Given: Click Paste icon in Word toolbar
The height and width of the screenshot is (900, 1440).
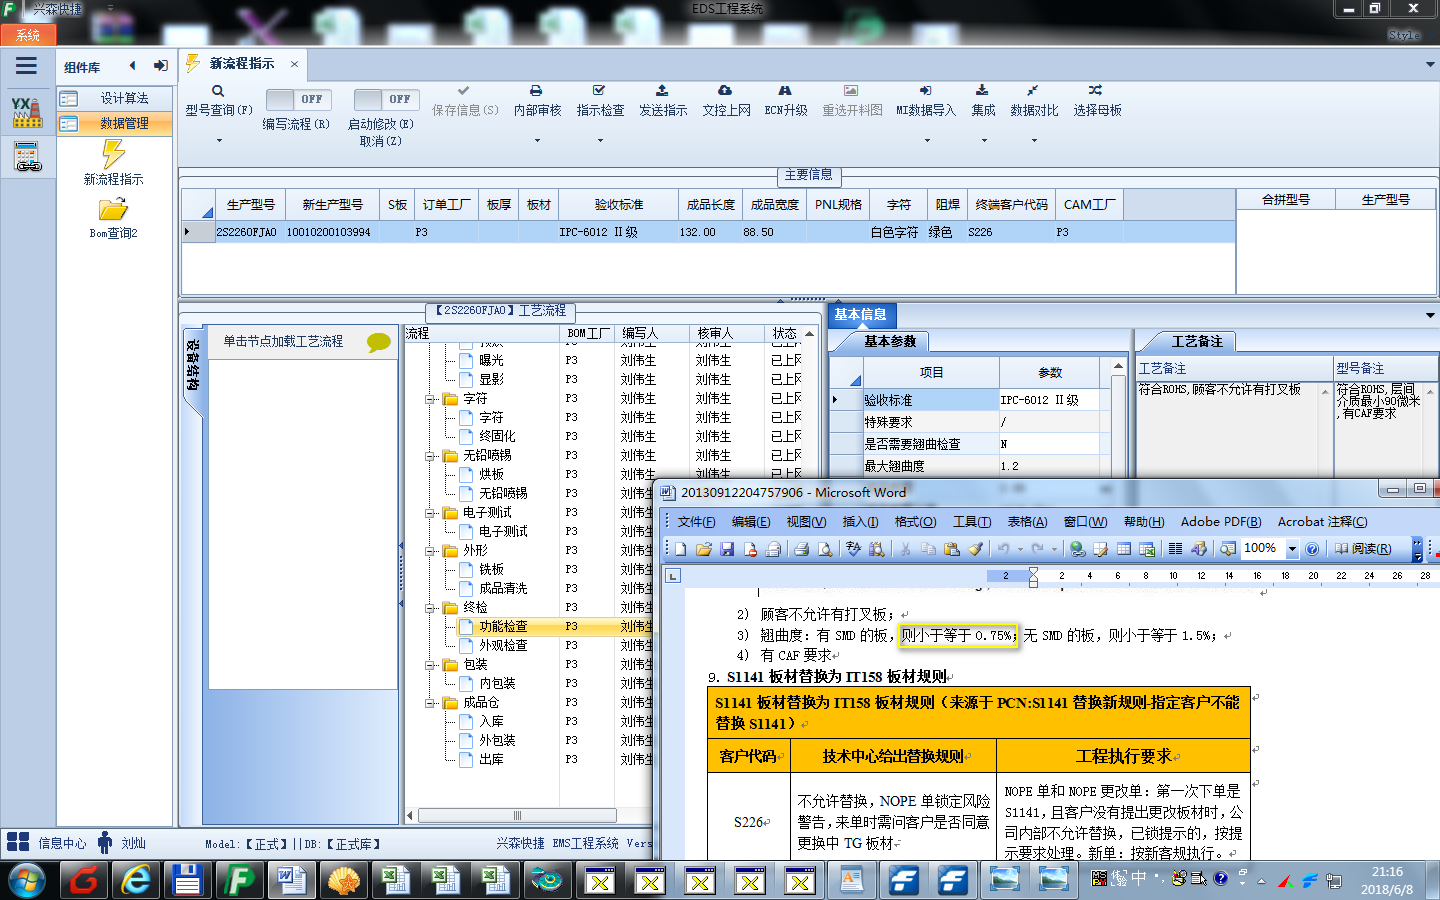Looking at the screenshot, I should [951, 549].
